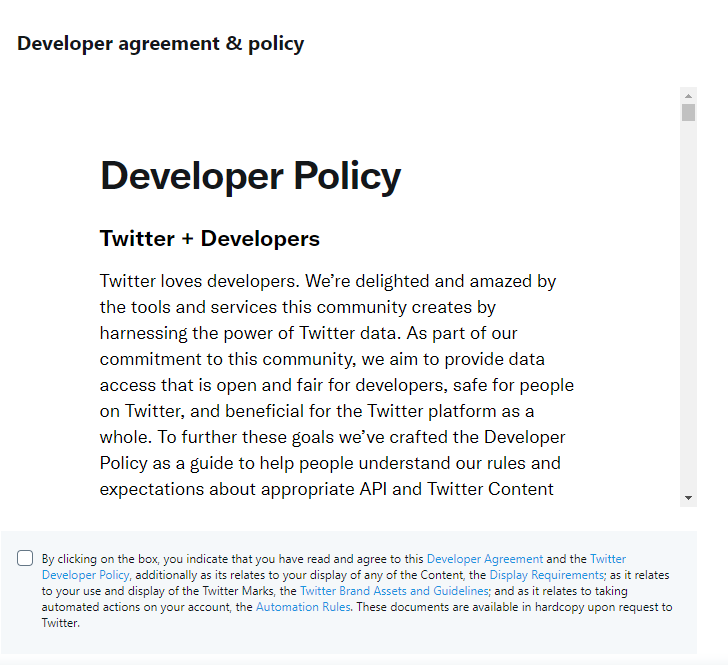Check the developer agreement acceptance box

[25, 558]
